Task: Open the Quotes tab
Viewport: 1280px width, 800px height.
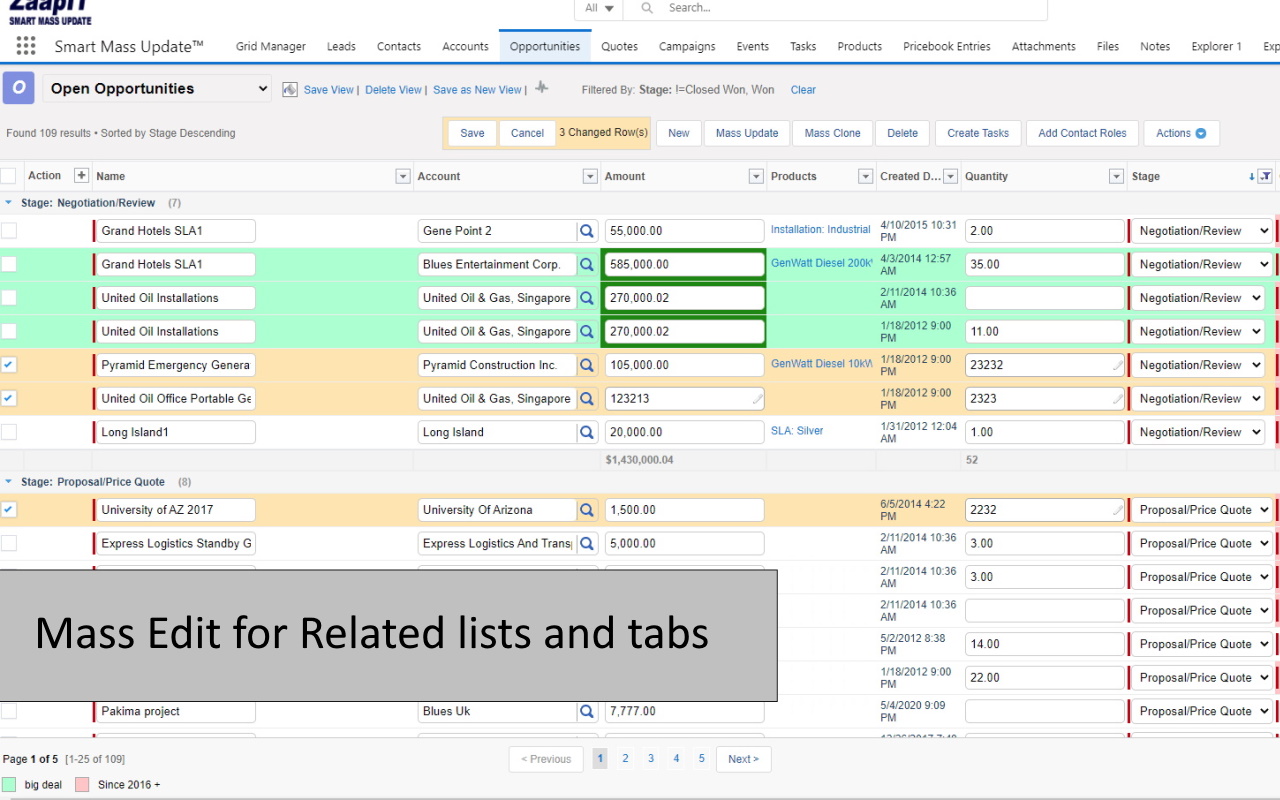Action: tap(620, 46)
